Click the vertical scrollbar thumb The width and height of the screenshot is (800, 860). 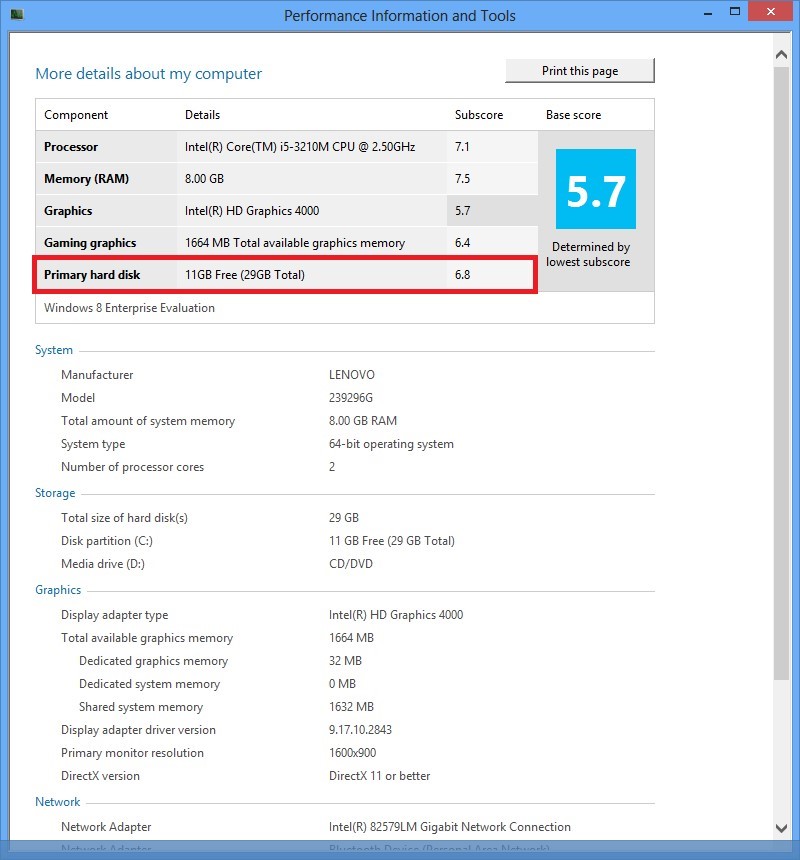click(781, 370)
